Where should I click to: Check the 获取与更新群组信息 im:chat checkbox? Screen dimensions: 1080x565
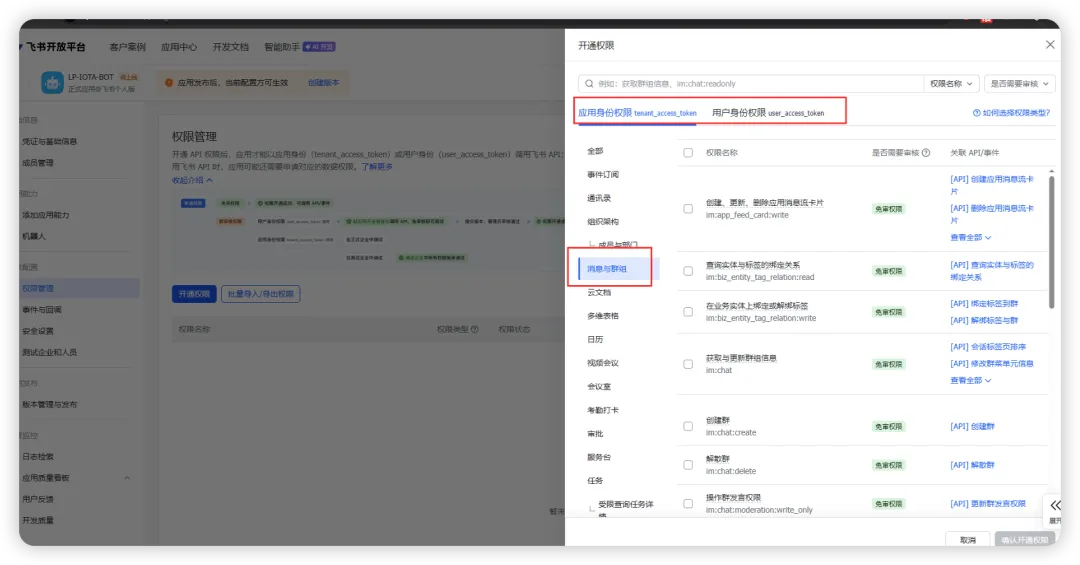[688, 364]
